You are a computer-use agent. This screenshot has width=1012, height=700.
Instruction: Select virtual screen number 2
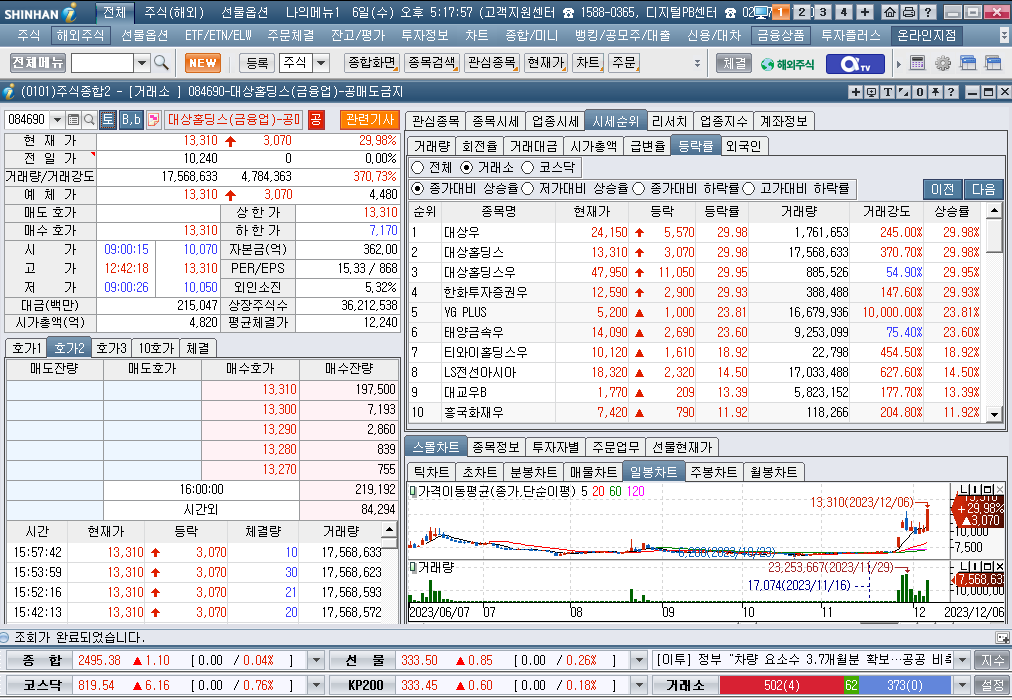click(x=802, y=12)
